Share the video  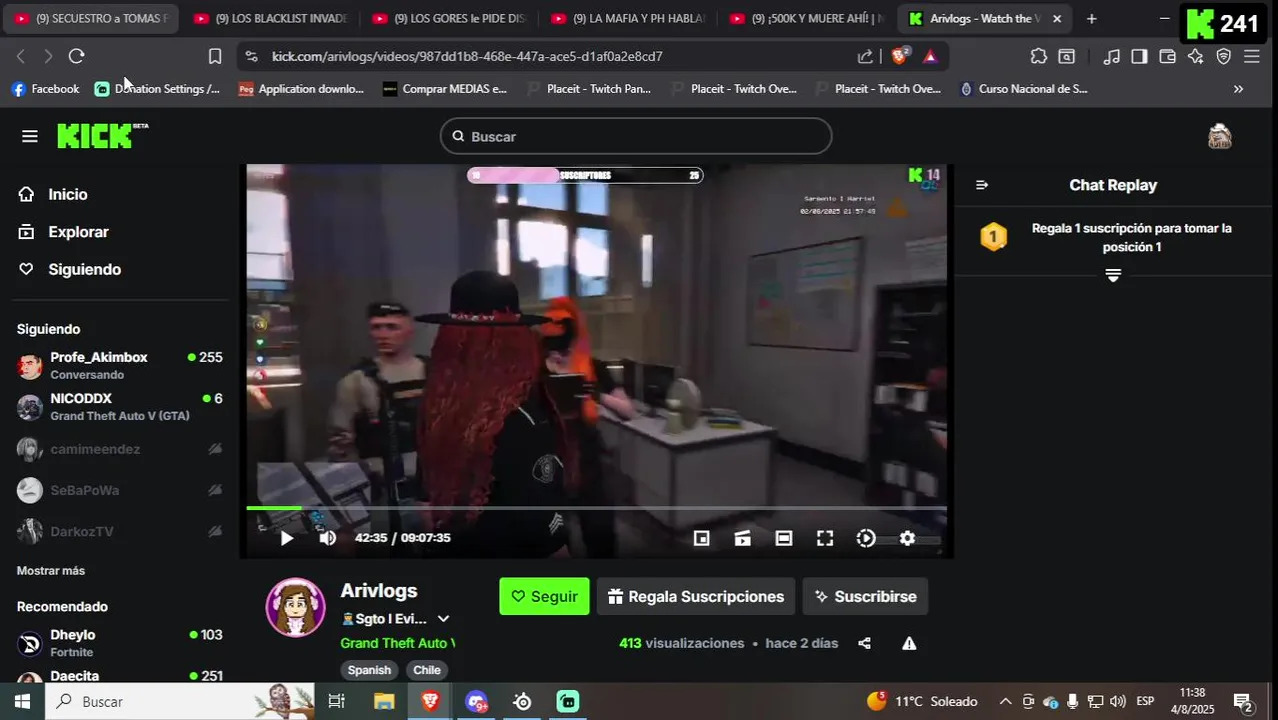click(x=865, y=643)
